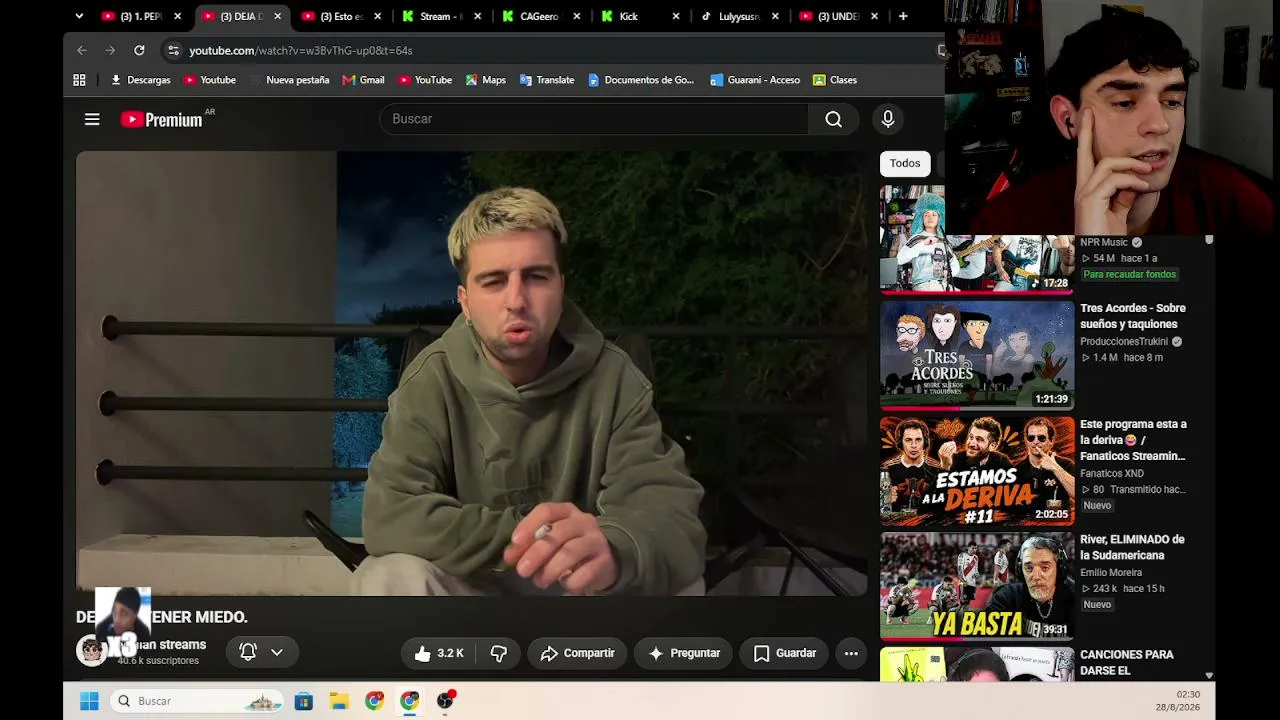Open 'CANCIONES PARA DARSE EL' video title
Screen dimensions: 1280x720
click(1127, 662)
